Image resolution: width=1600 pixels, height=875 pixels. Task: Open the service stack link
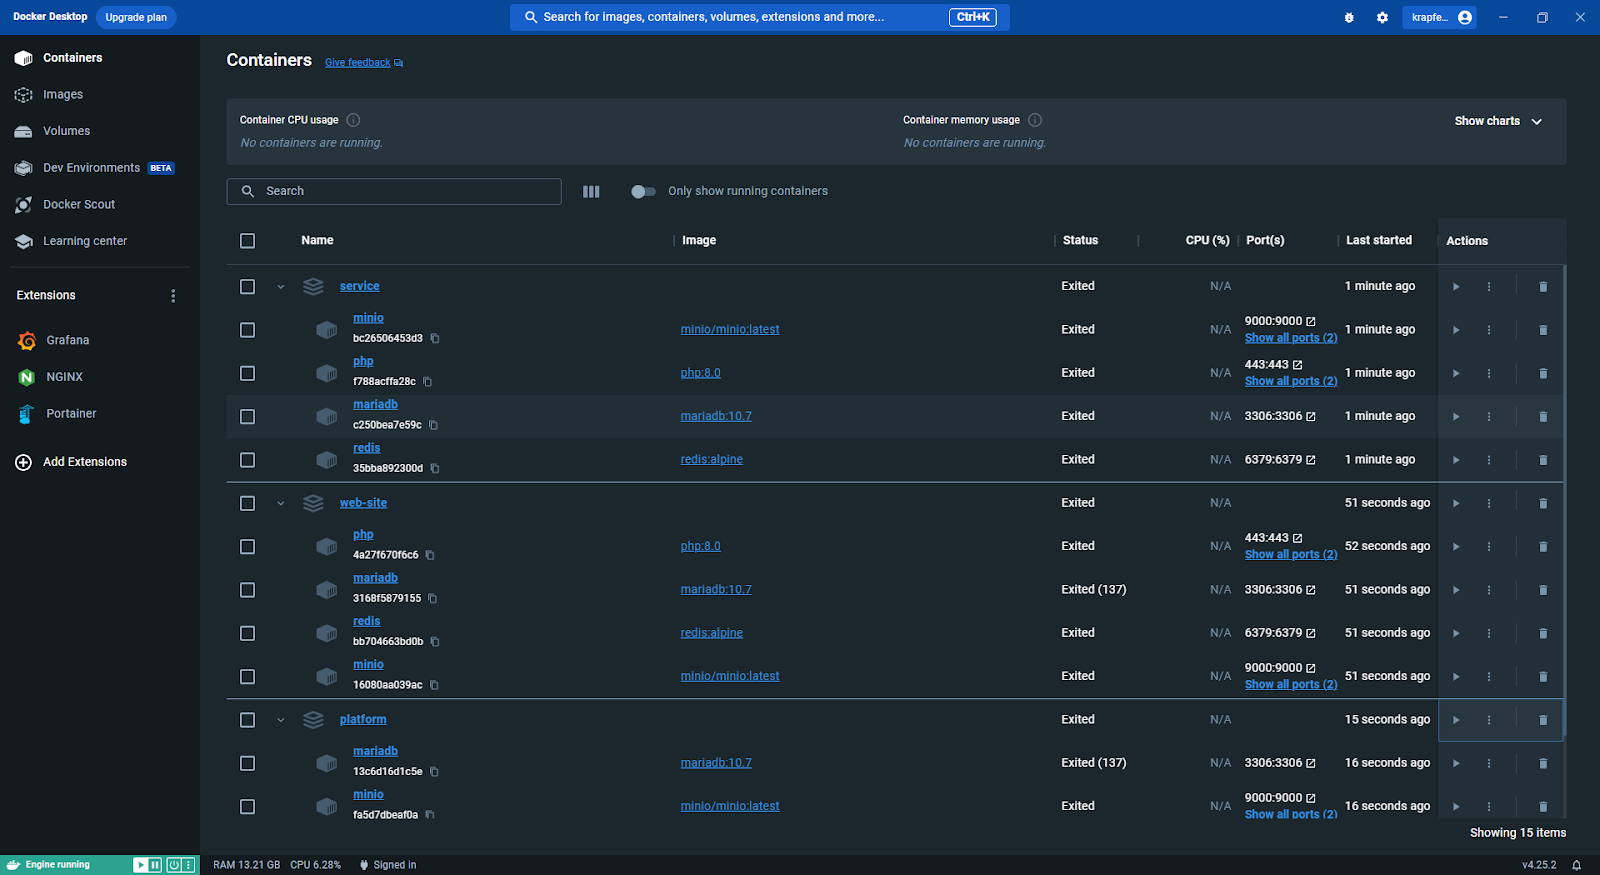click(x=359, y=287)
